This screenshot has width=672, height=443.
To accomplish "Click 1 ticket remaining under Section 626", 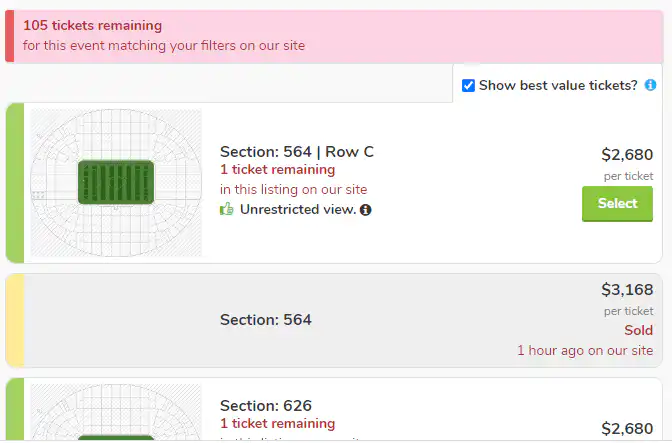I will (277, 424).
